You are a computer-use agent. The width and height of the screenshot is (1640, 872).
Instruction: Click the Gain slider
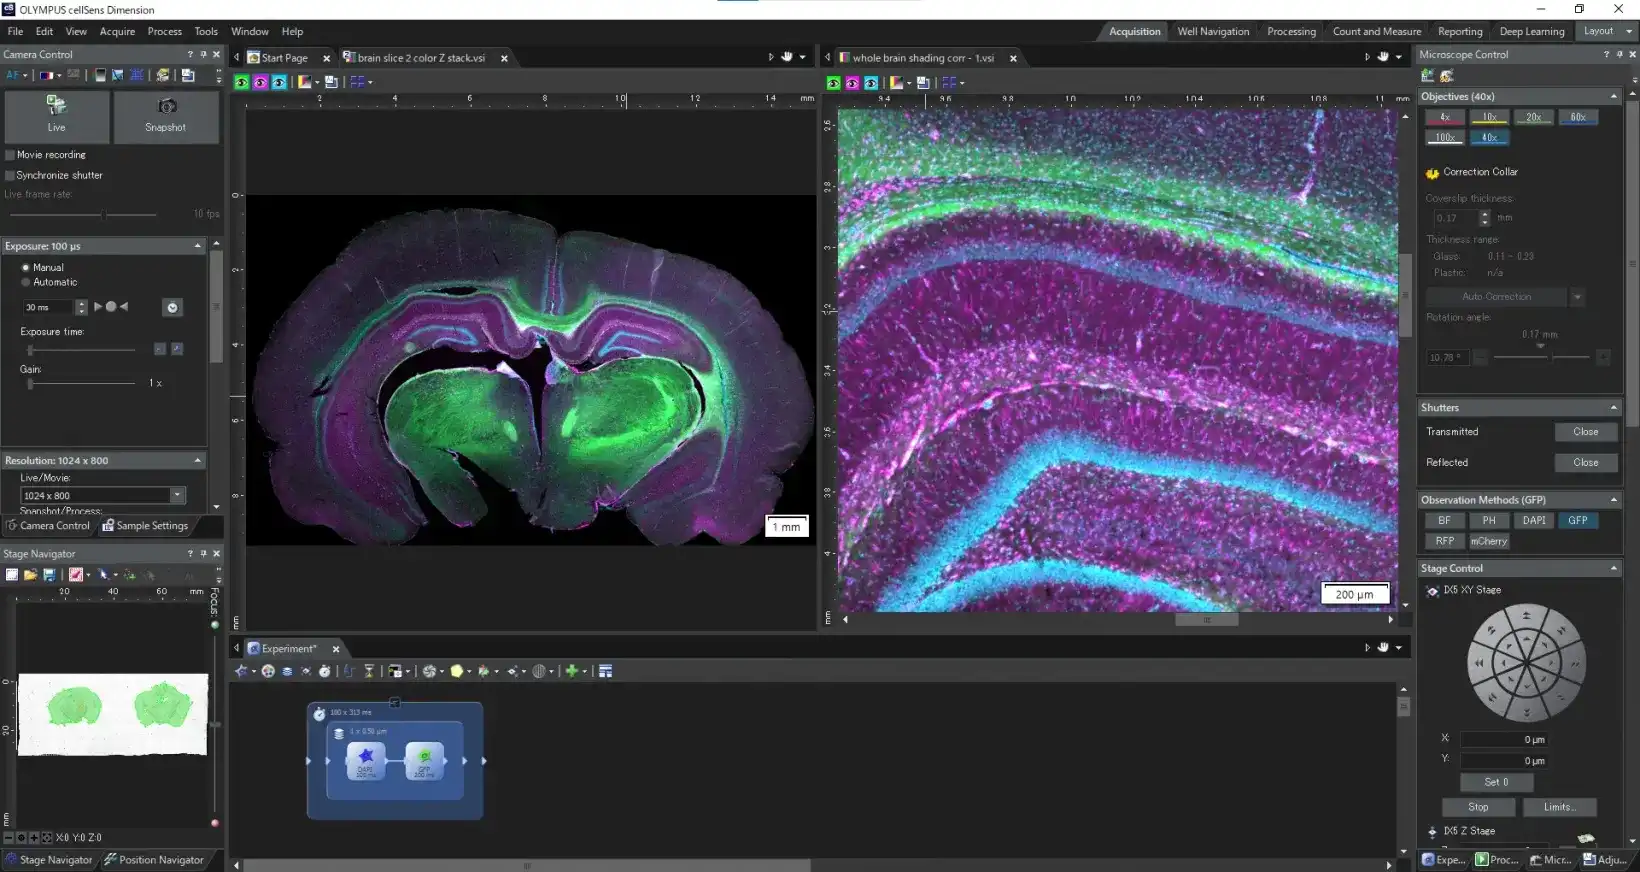(82, 383)
